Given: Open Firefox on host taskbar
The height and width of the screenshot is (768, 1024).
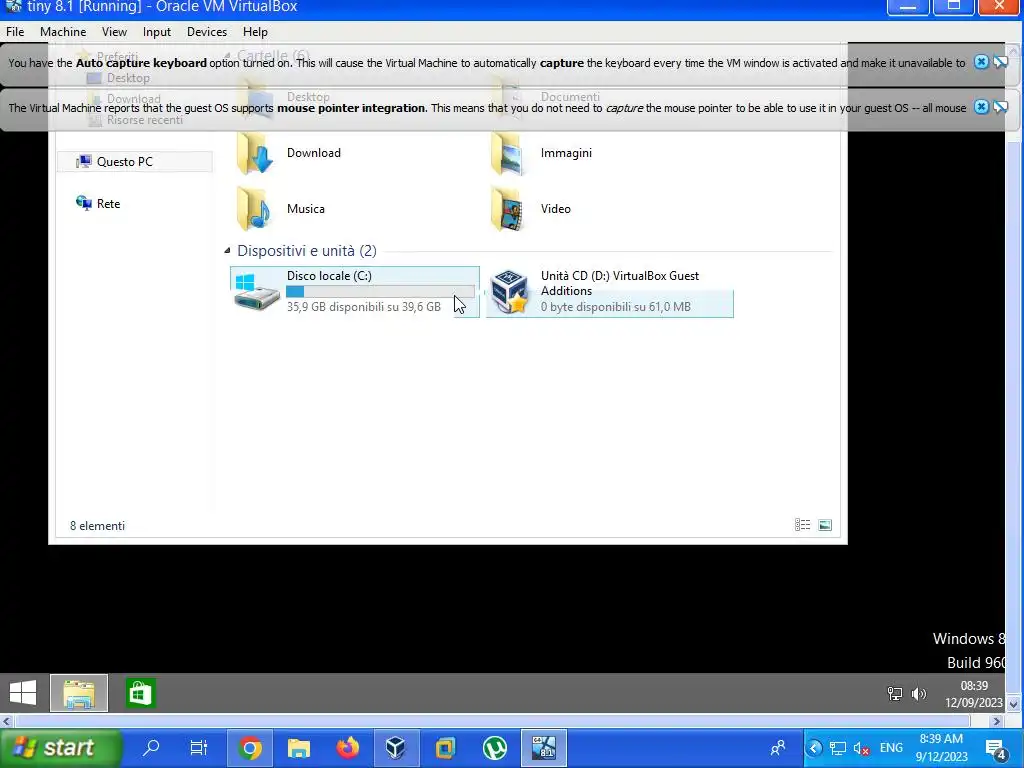Looking at the screenshot, I should pyautogui.click(x=347, y=748).
